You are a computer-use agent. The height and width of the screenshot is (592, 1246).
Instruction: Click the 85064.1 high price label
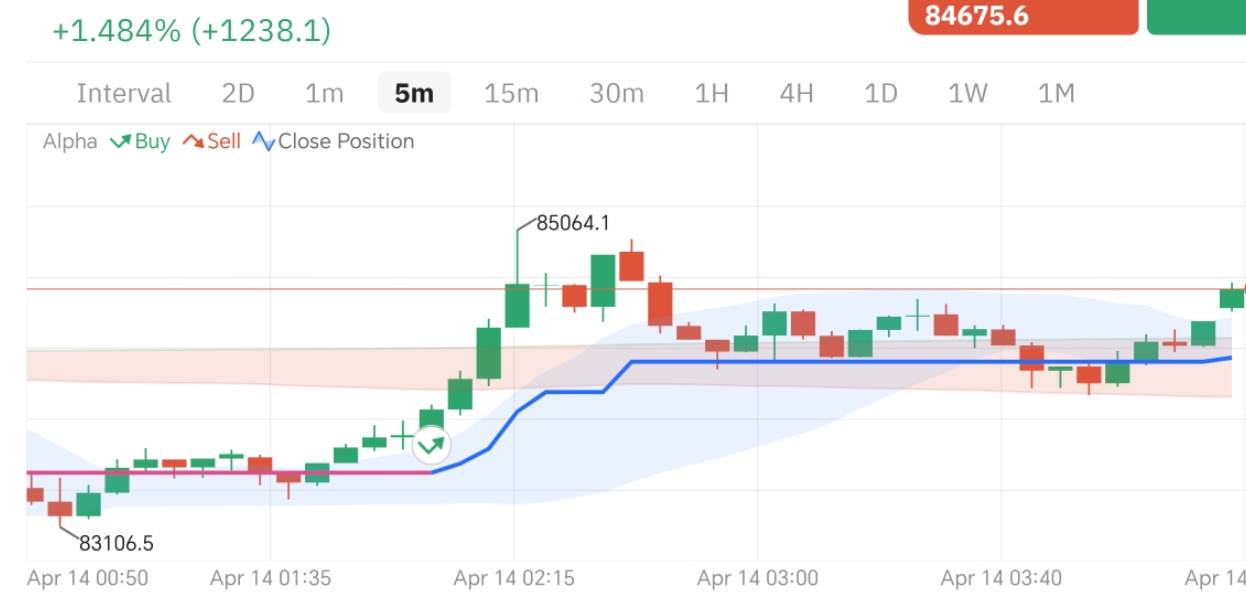tap(573, 223)
